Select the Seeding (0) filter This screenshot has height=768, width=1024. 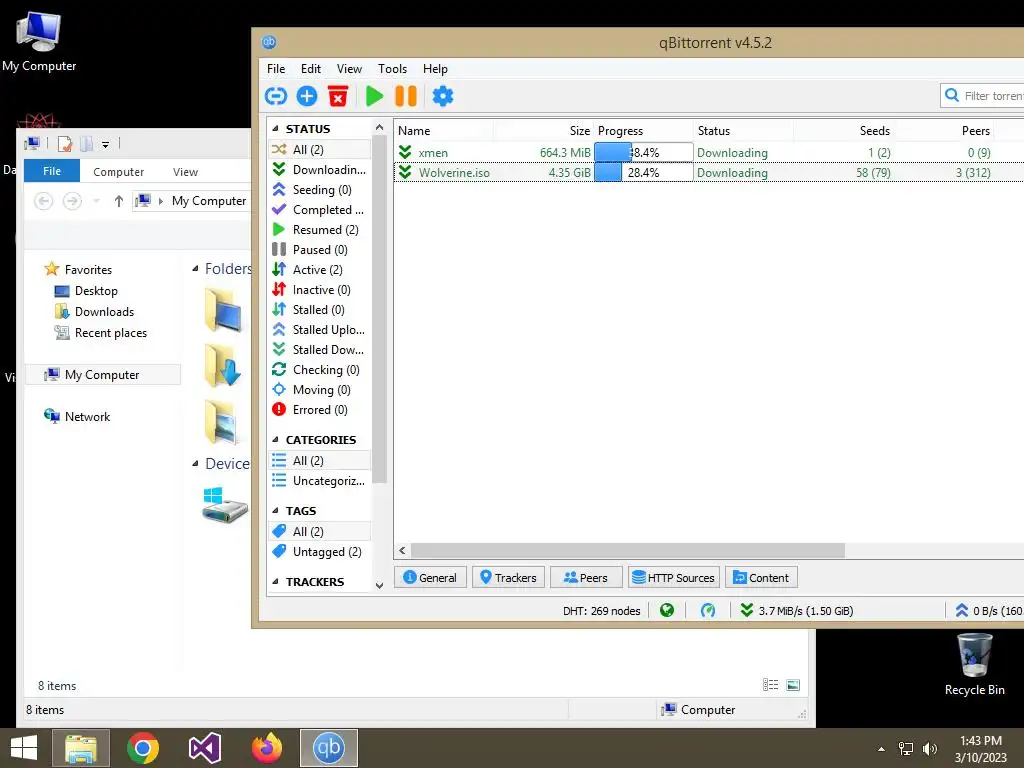click(319, 189)
